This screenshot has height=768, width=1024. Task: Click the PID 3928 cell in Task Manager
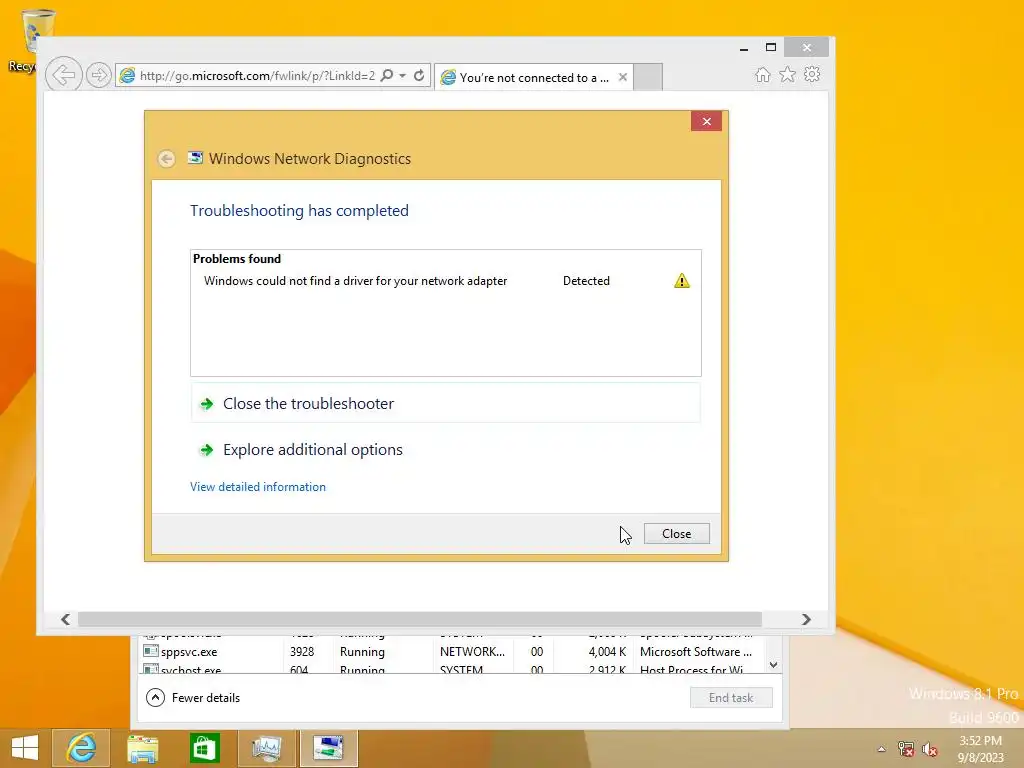(x=302, y=652)
